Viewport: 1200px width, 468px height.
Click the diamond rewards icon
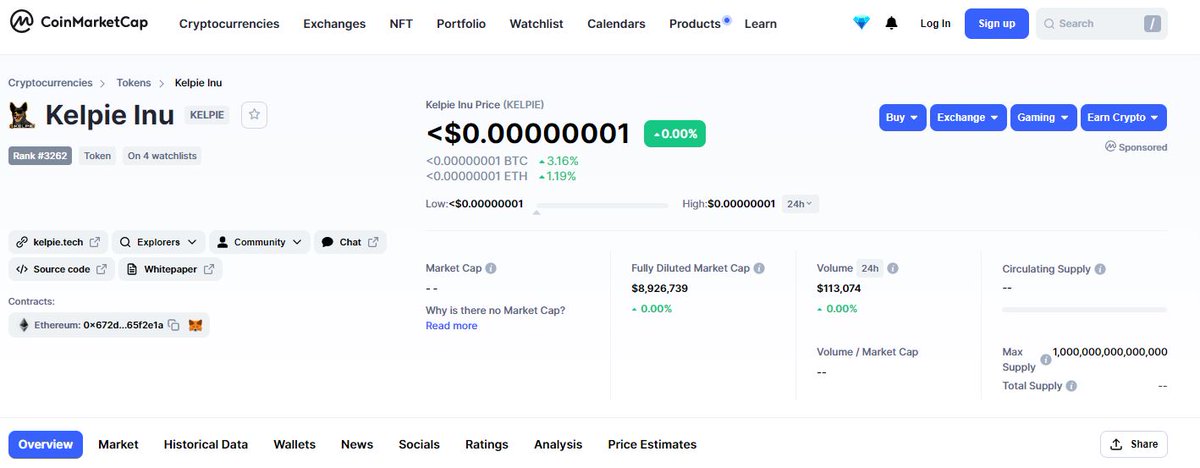(x=861, y=23)
